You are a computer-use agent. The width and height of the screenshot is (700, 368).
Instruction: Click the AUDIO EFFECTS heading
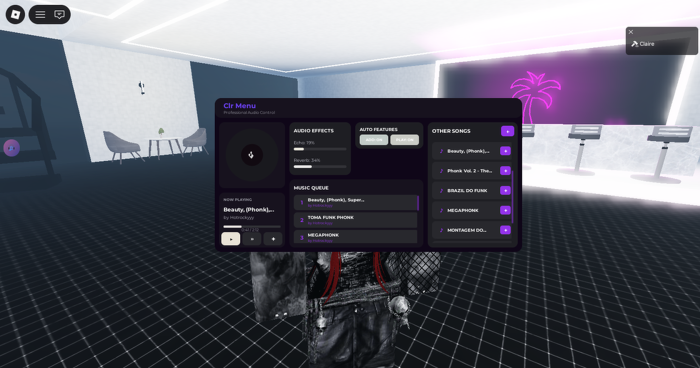pos(313,131)
